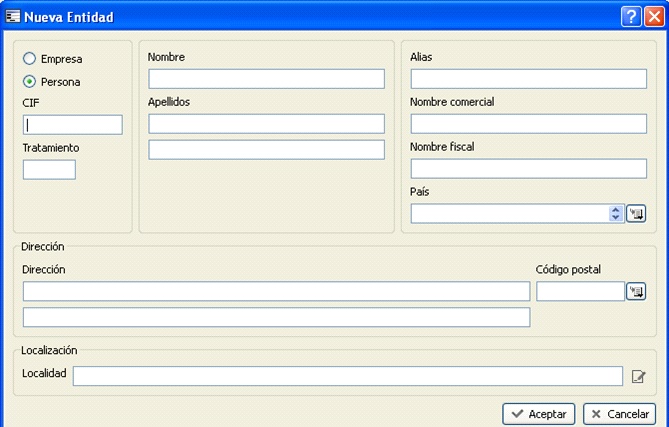Close the Nueva Entidad dialog window
Viewport: 669px width, 427px height.
point(654,16)
